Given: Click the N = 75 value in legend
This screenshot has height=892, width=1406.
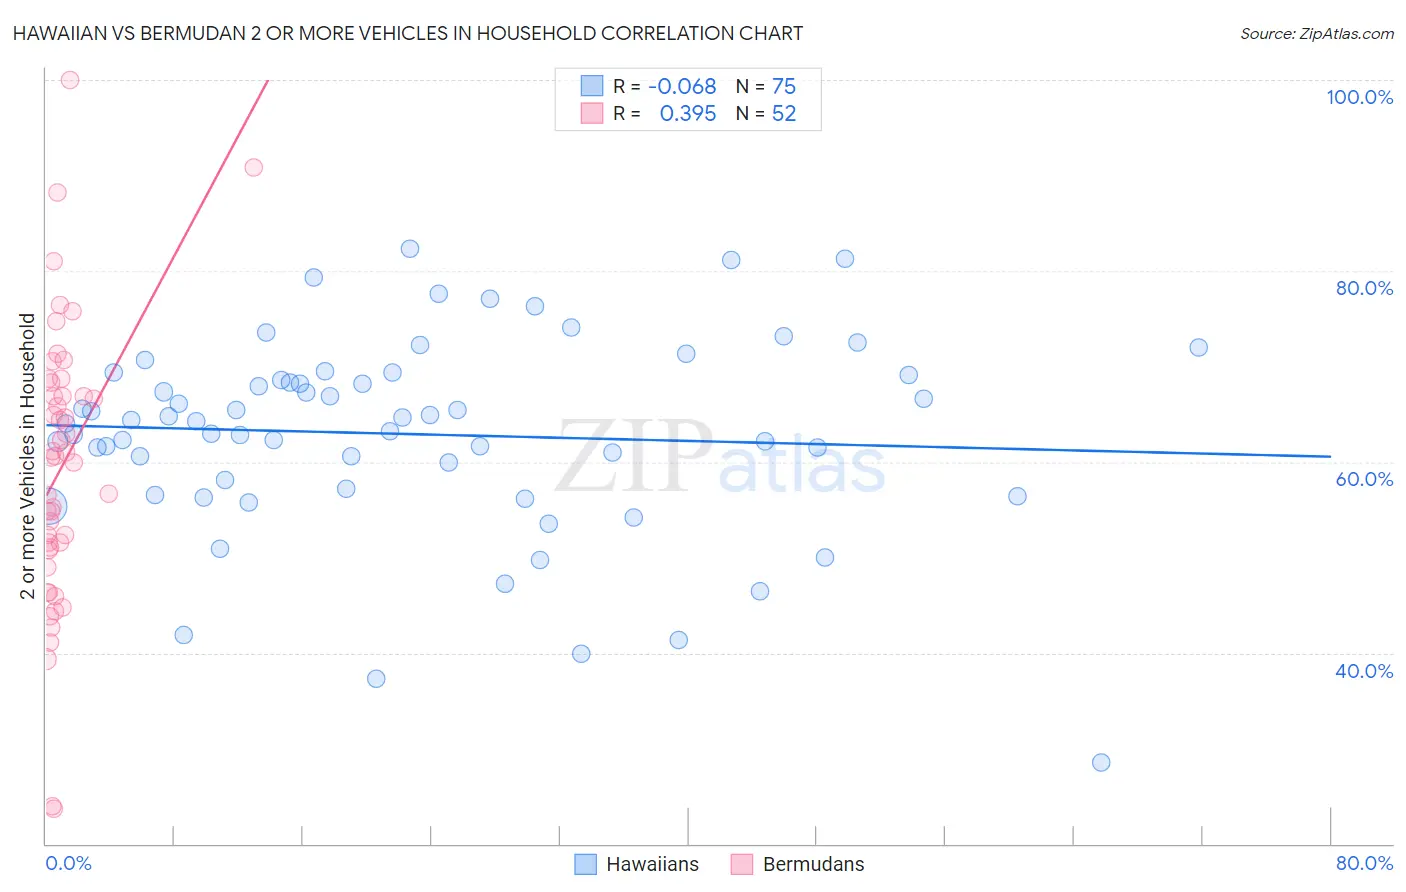Looking at the screenshot, I should click(x=766, y=86).
